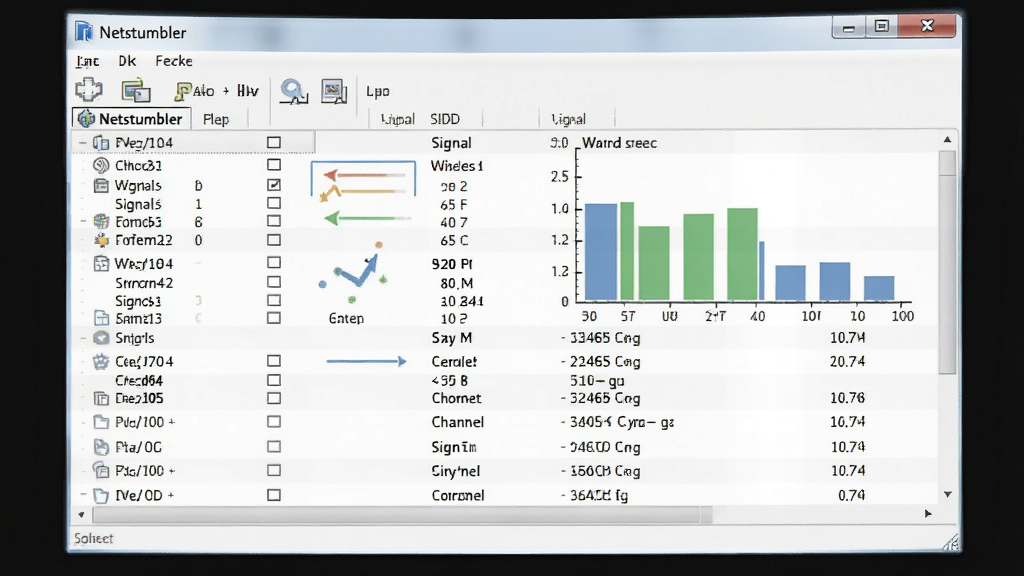
Task: Click the icon beside Pto/100 row
Action: tap(101, 470)
